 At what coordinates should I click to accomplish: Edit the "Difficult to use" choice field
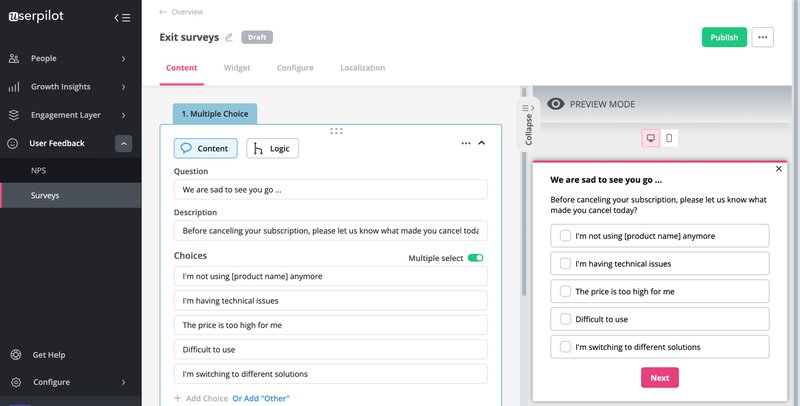point(331,349)
